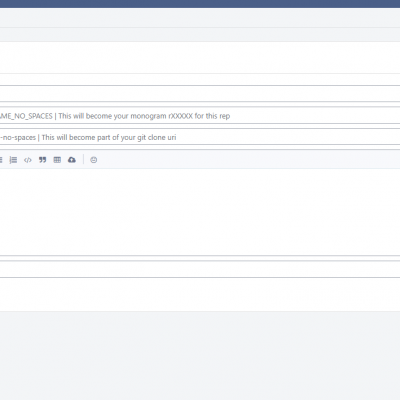This screenshot has width=400, height=400.
Task: Click the dark blue top header bar
Action: (x=200, y=4)
